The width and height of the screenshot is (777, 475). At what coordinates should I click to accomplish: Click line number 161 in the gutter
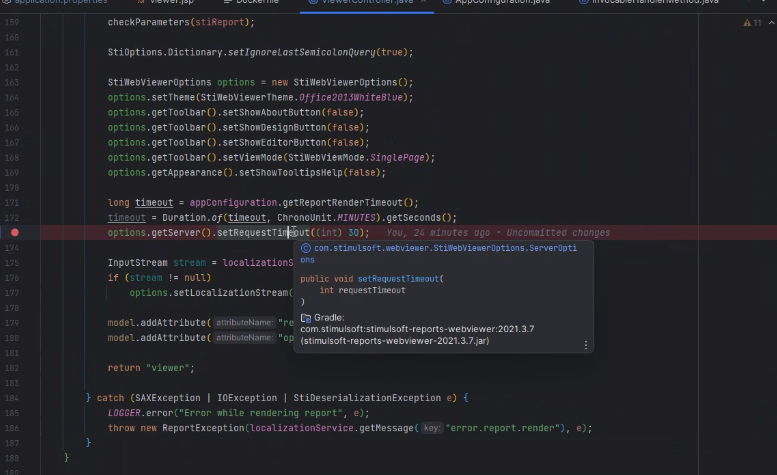[x=11, y=53]
